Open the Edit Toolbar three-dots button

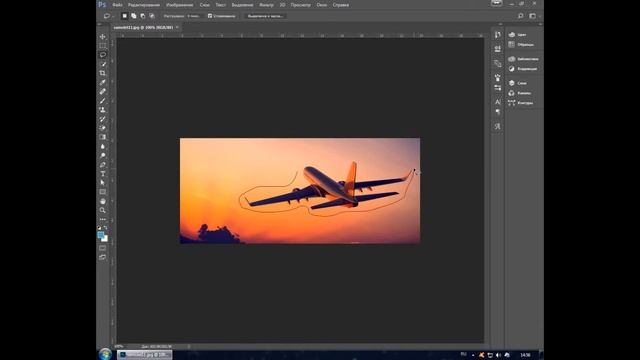tap(102, 220)
